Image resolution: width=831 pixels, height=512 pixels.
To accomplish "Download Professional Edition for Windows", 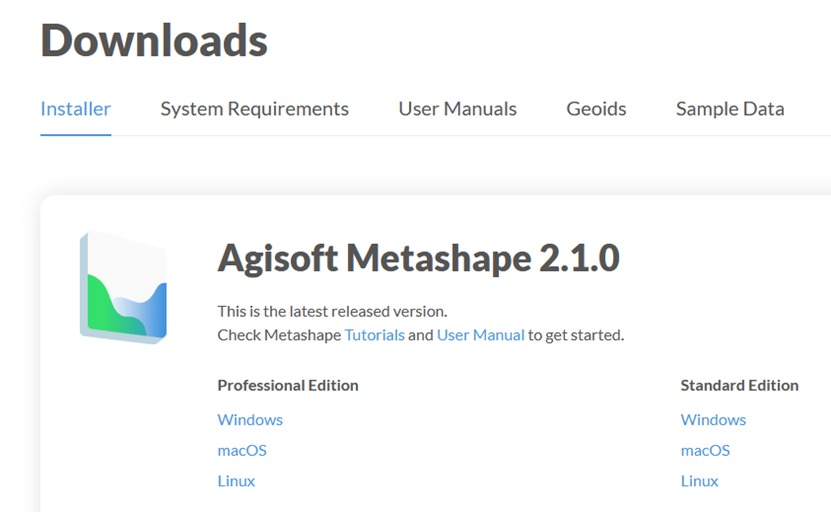I will coord(250,420).
